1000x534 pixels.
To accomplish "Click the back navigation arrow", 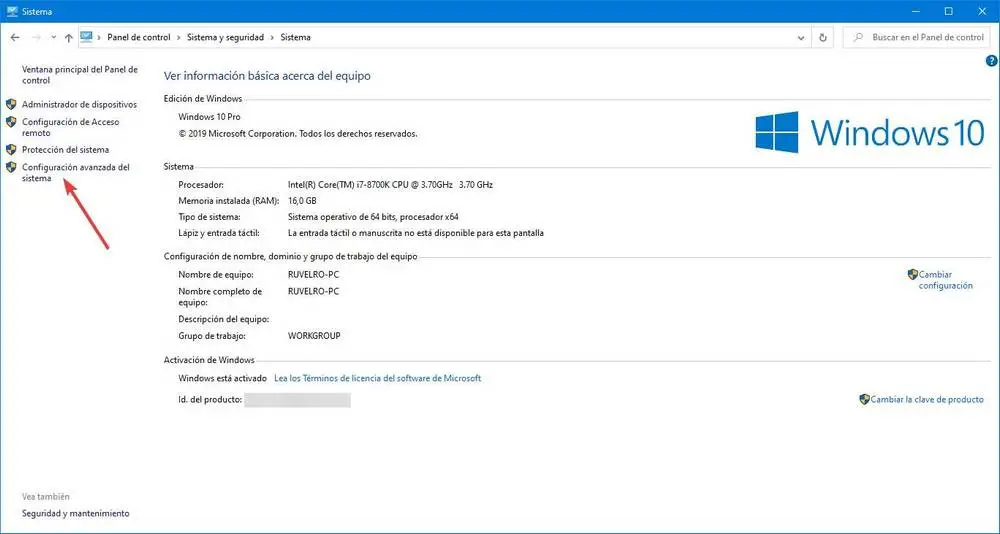I will [x=15, y=38].
